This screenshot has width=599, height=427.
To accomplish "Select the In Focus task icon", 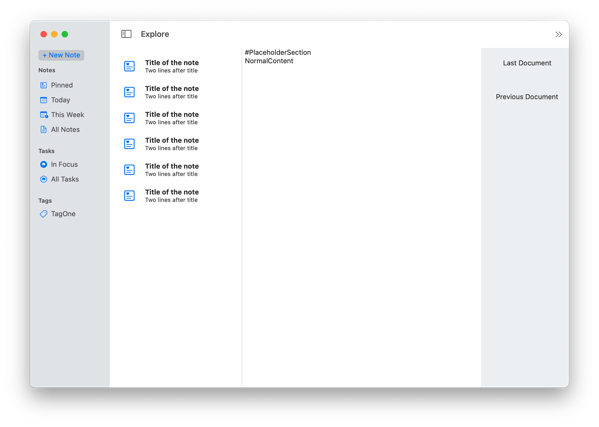I will click(x=44, y=164).
